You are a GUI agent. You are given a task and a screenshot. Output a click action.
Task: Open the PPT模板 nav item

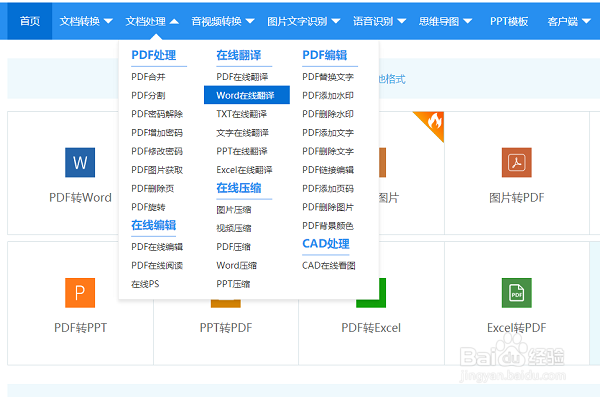509,21
